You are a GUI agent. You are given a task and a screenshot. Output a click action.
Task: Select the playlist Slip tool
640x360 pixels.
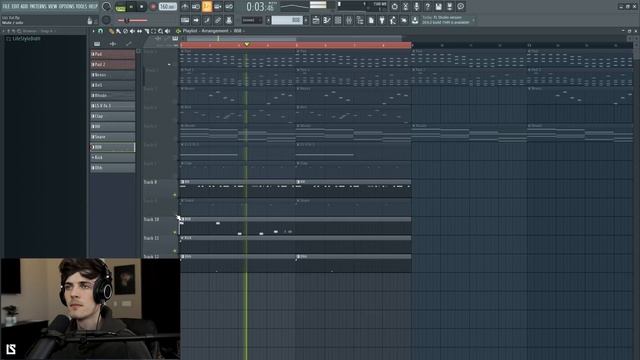pos(139,31)
